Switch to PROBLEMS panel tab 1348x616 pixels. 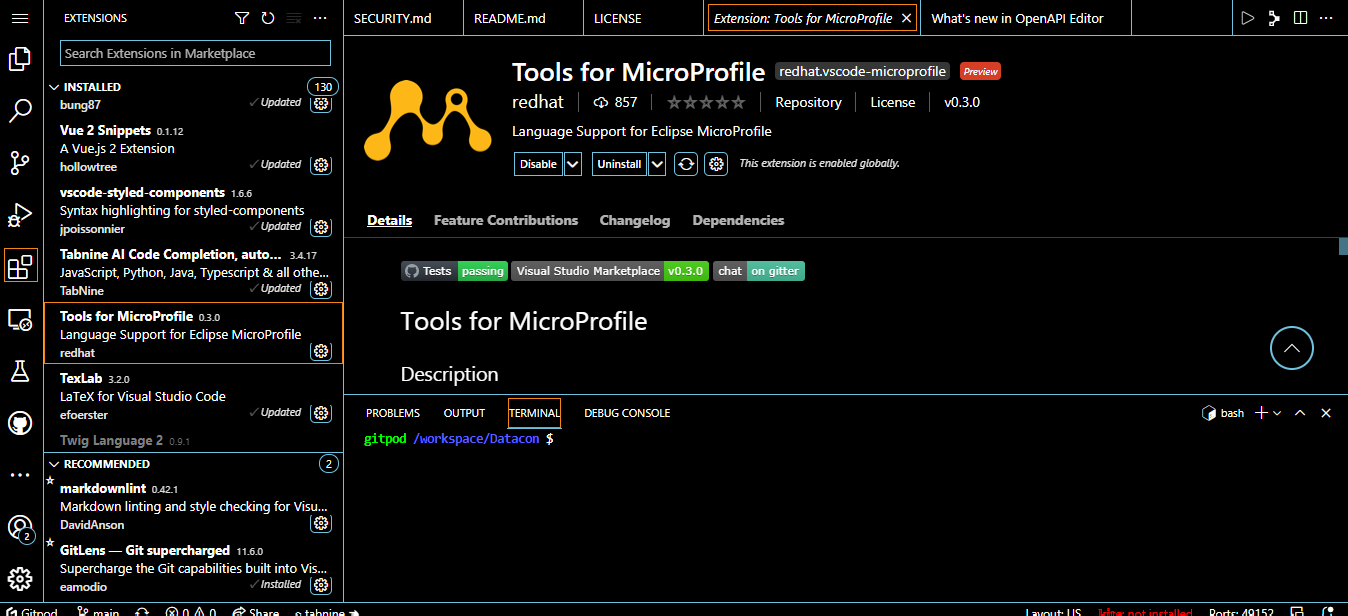tap(393, 413)
